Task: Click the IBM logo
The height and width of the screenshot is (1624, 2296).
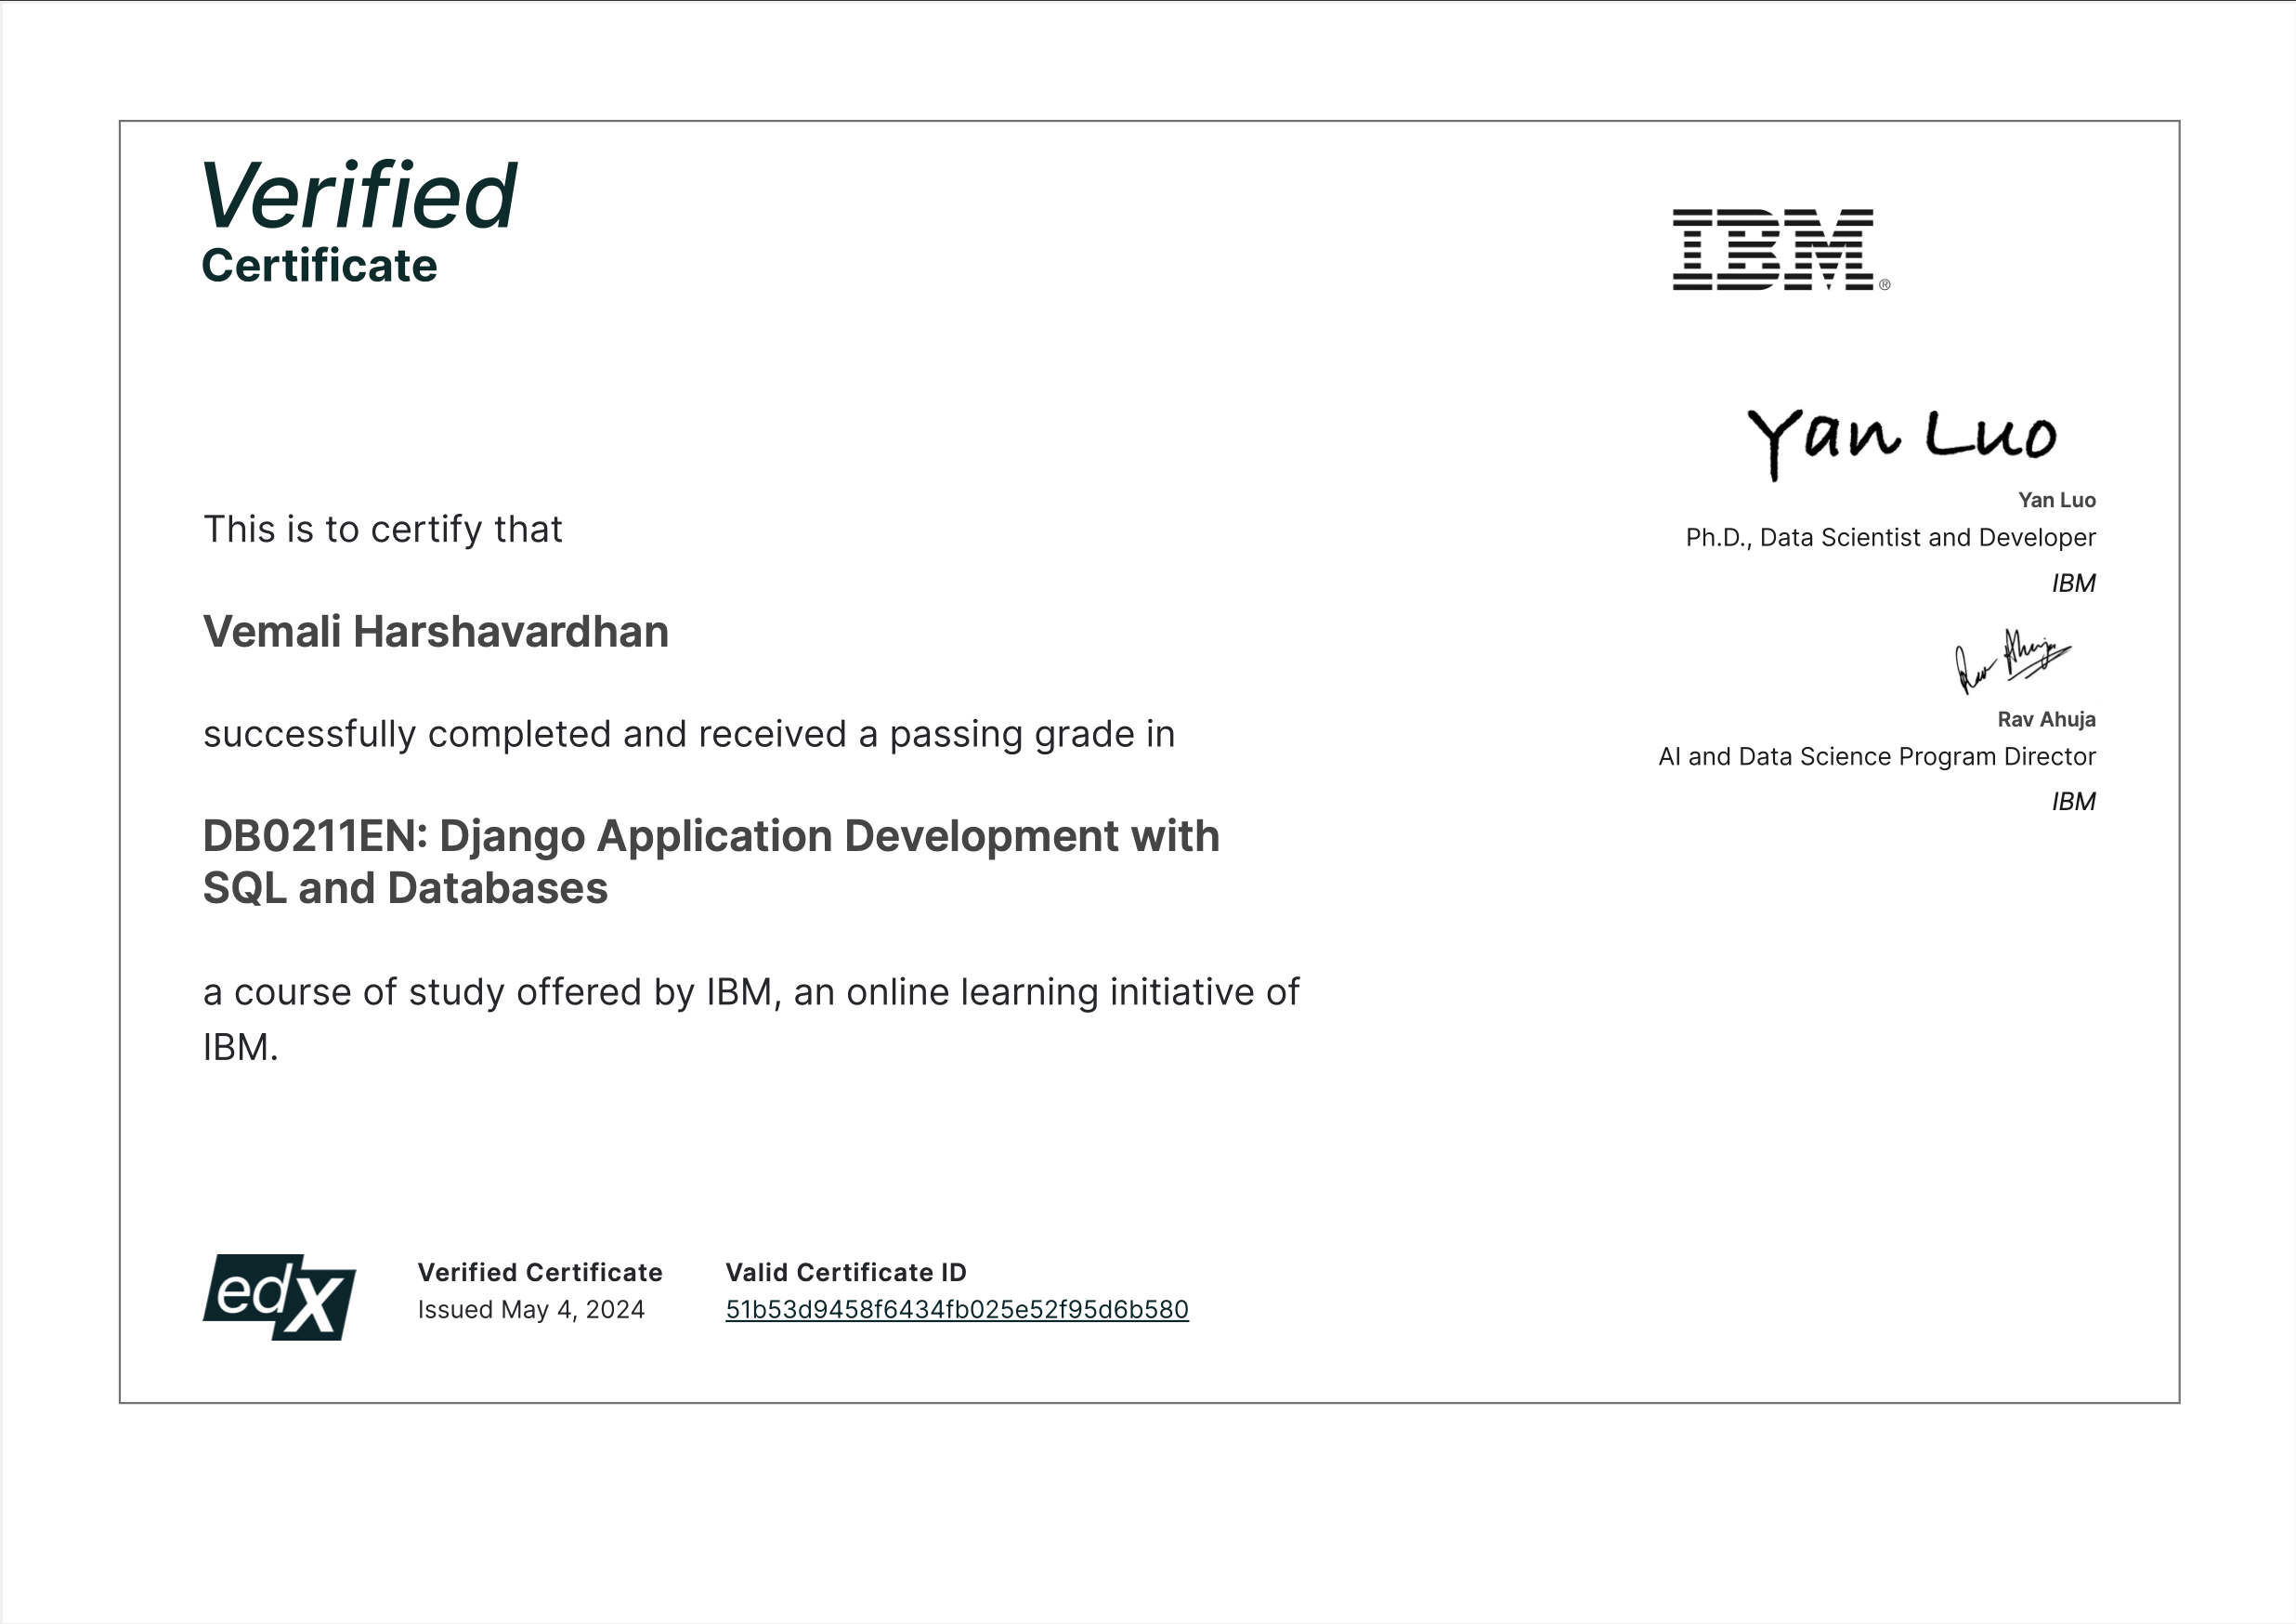Action: (x=1781, y=250)
